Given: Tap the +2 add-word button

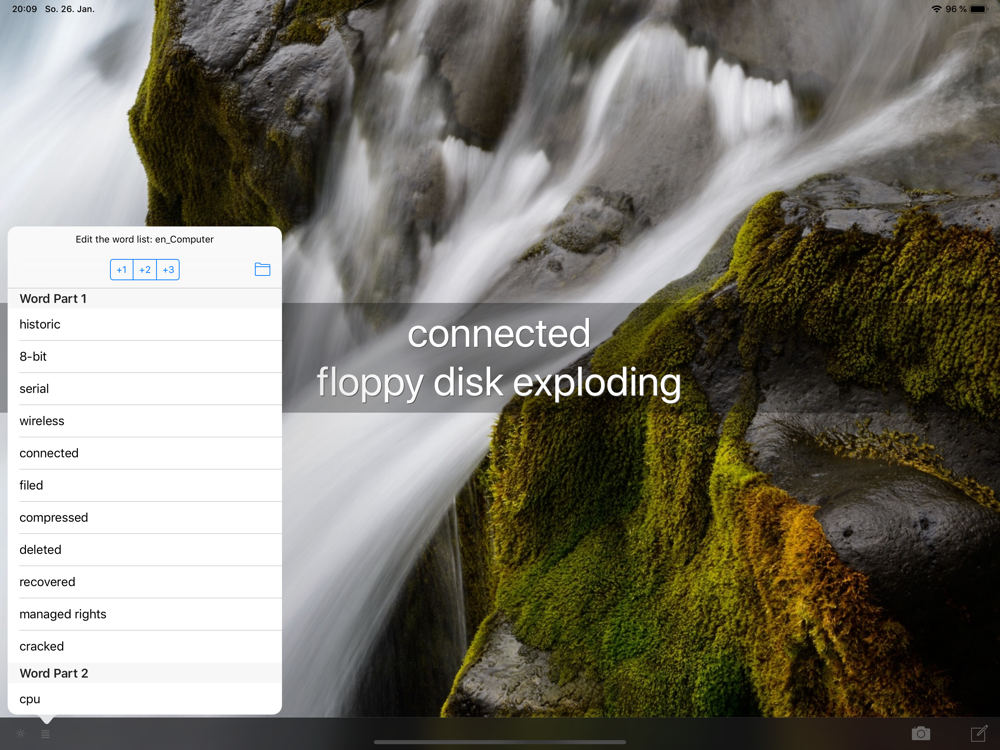Looking at the screenshot, I should pos(145,270).
